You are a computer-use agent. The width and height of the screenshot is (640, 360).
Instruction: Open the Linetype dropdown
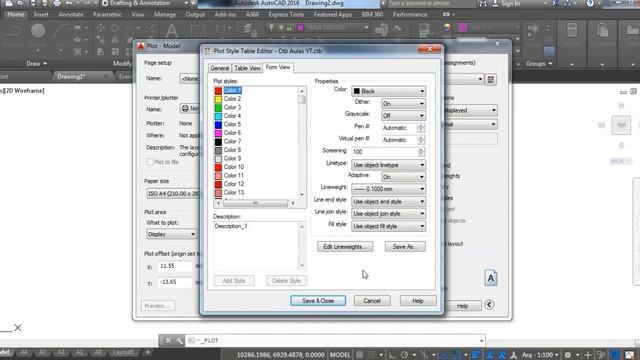tap(389, 165)
